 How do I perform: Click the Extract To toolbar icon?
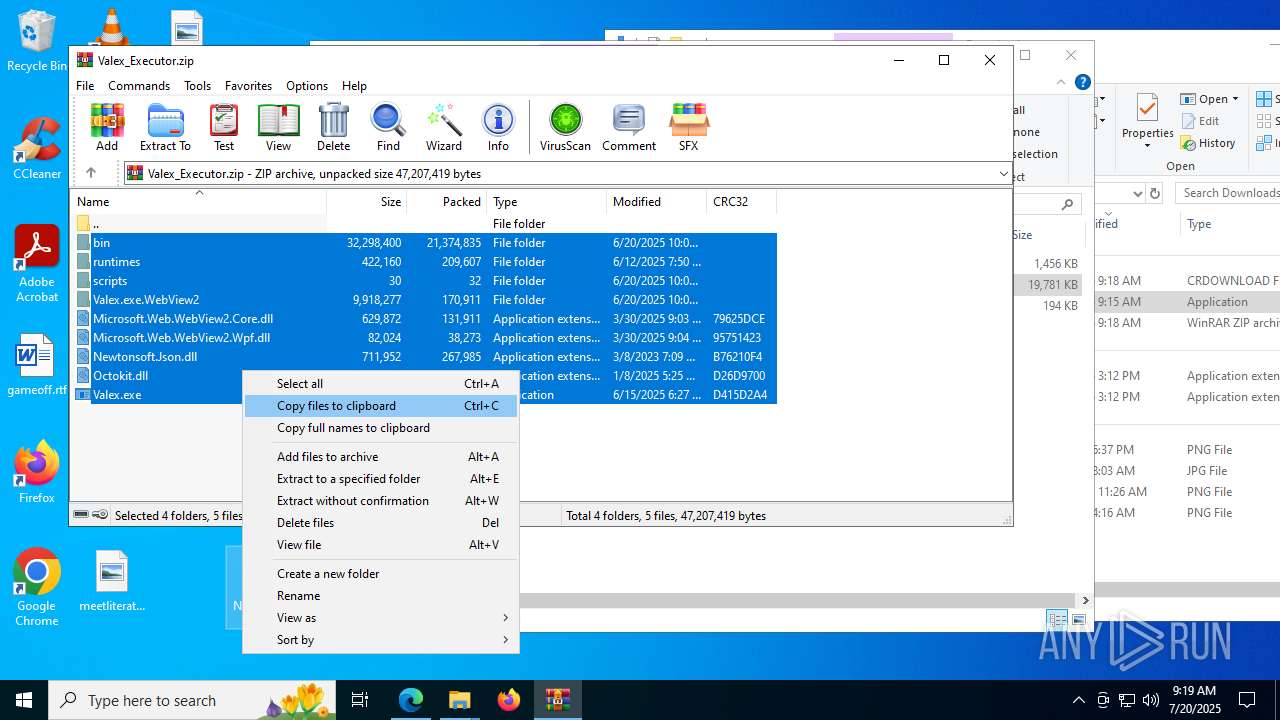click(x=165, y=127)
